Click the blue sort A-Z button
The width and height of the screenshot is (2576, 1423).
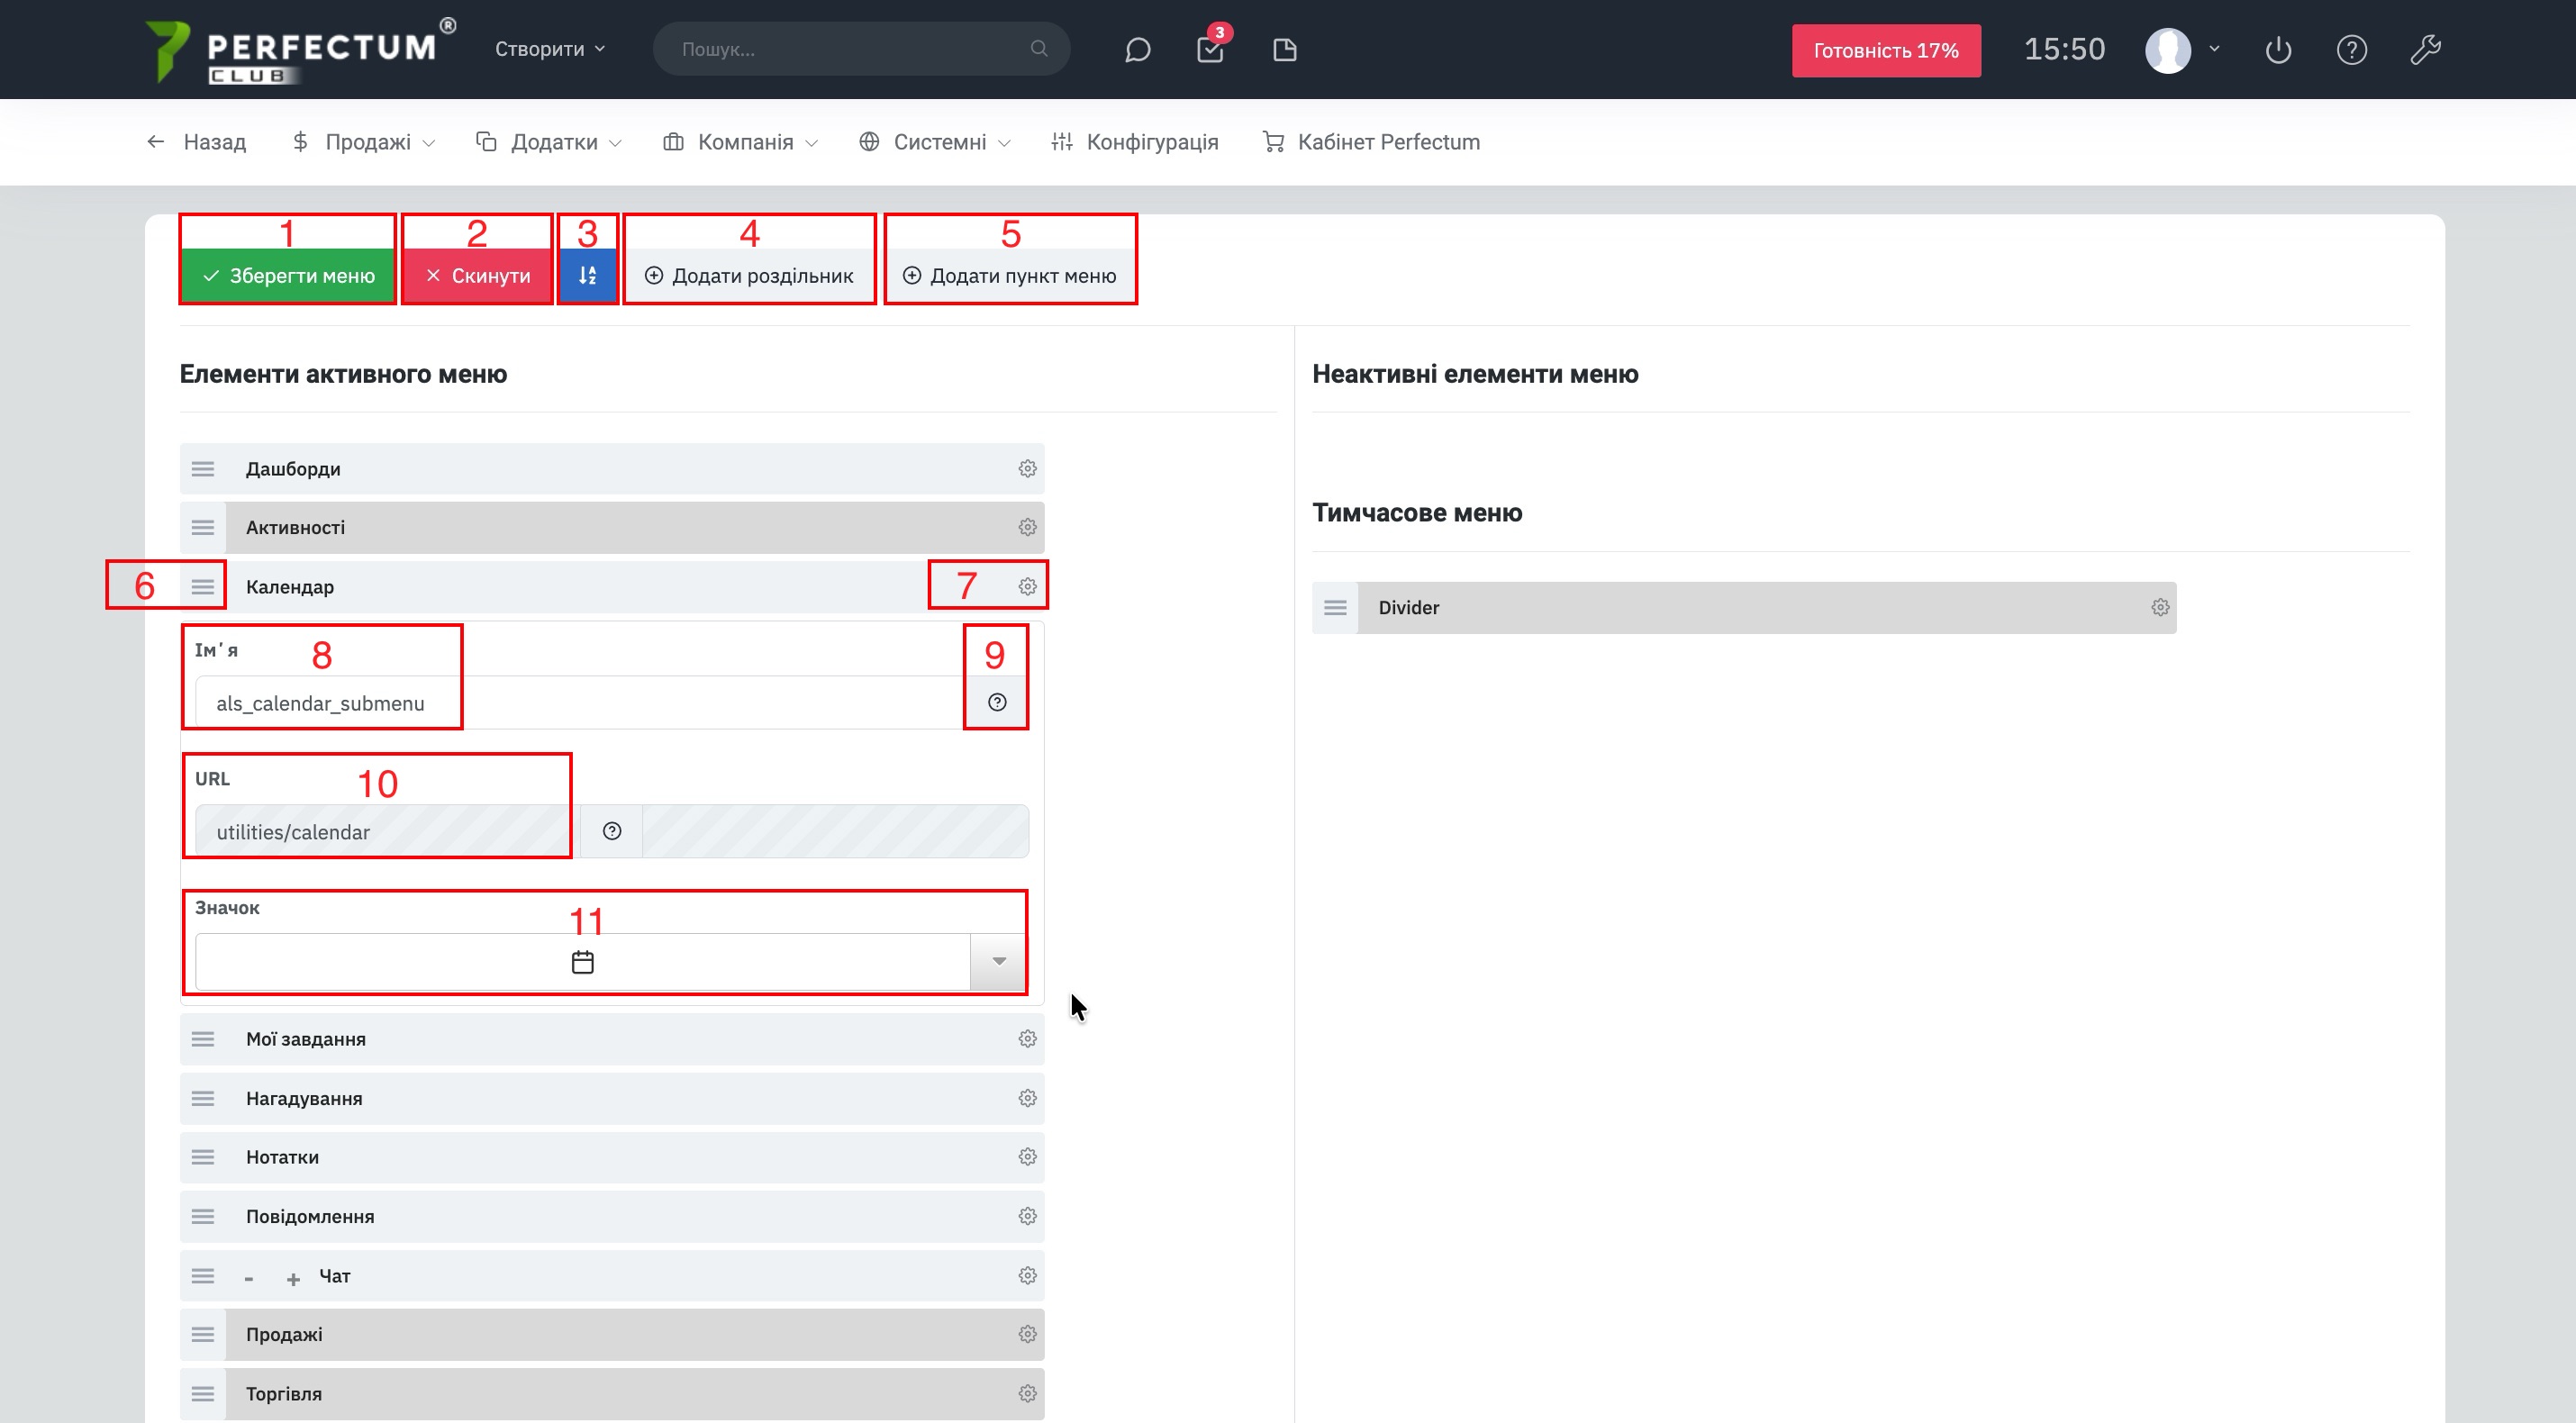pyautogui.click(x=587, y=276)
